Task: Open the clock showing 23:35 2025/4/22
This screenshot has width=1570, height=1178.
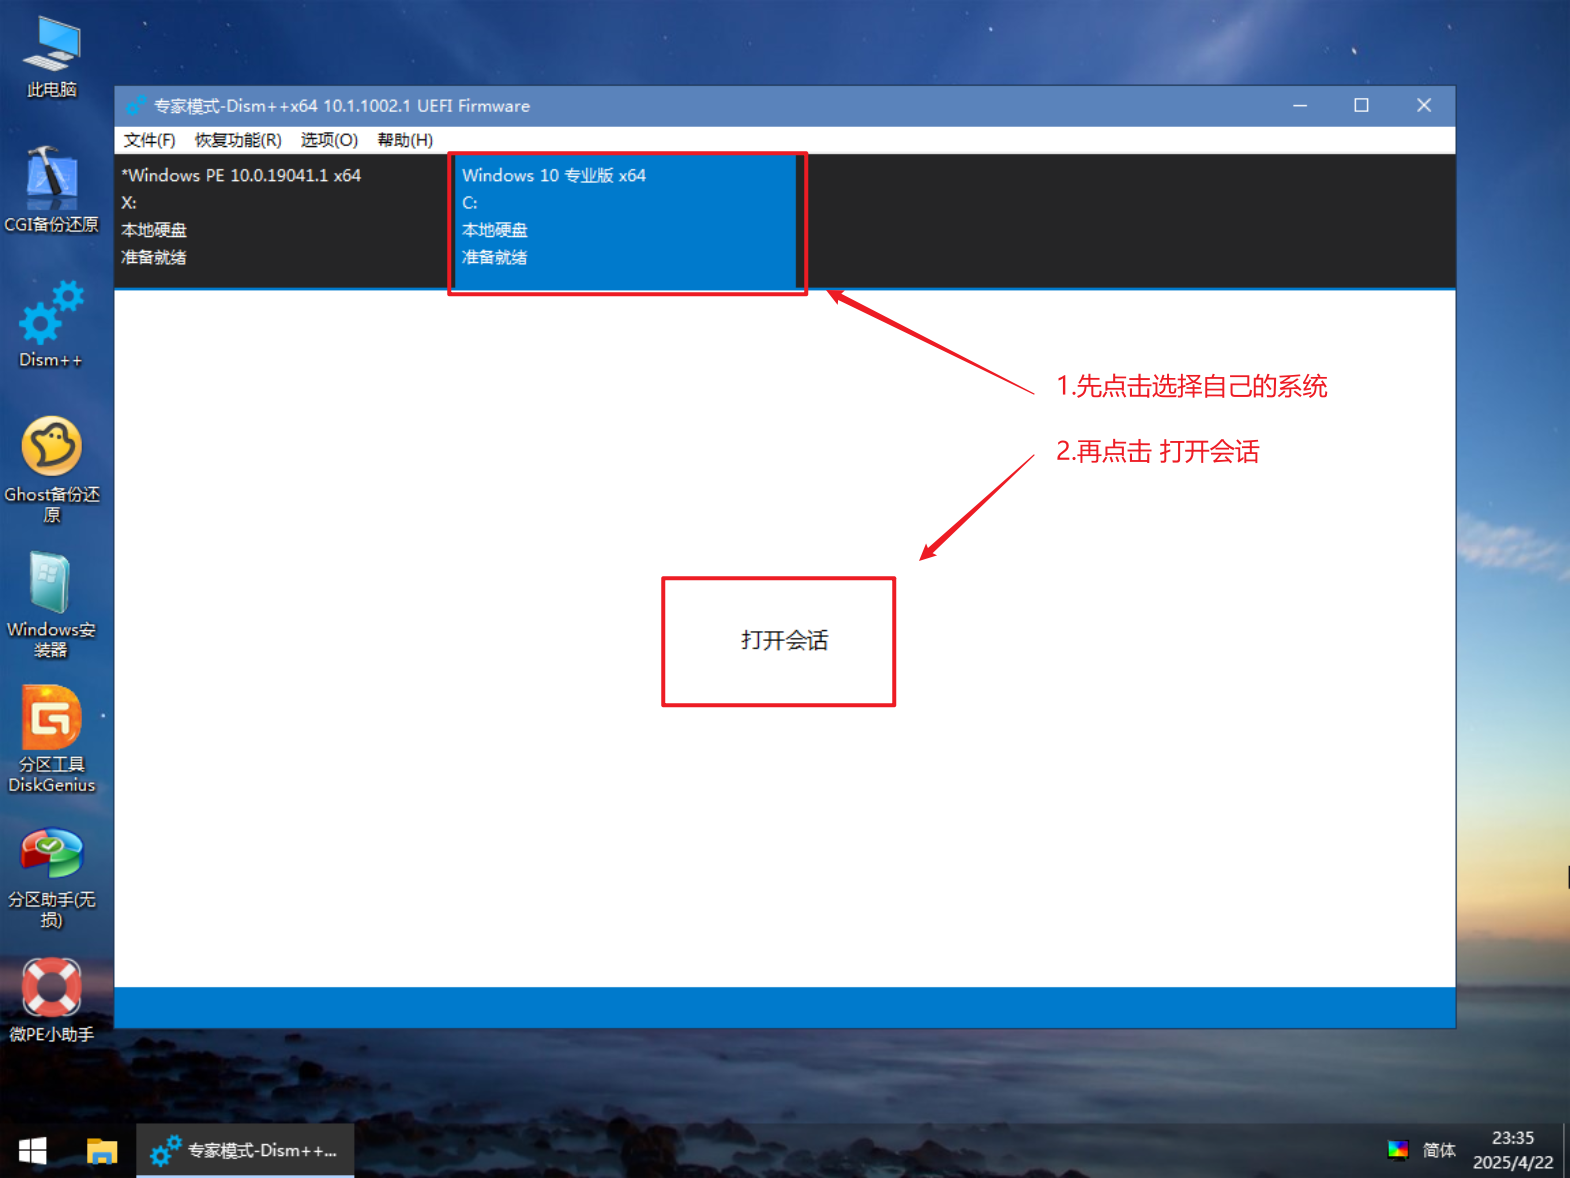Action: pos(1513,1150)
